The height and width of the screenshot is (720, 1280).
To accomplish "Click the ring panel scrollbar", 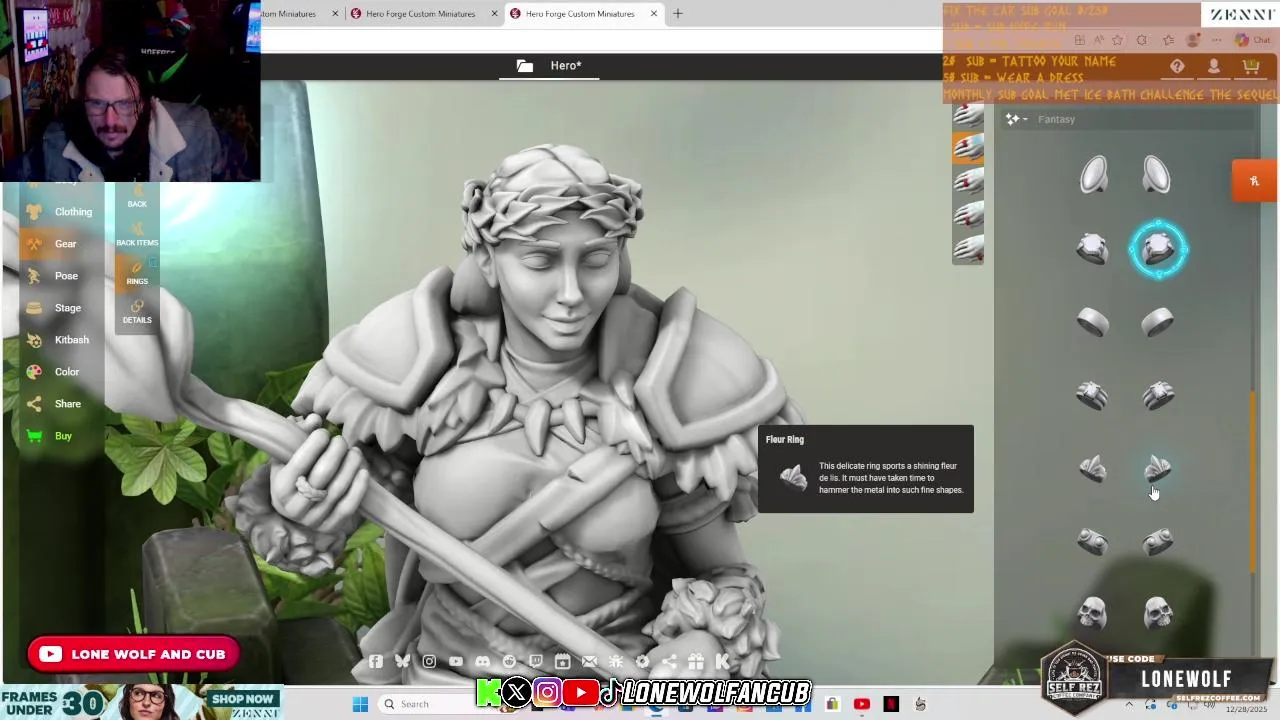I will pyautogui.click(x=1253, y=483).
